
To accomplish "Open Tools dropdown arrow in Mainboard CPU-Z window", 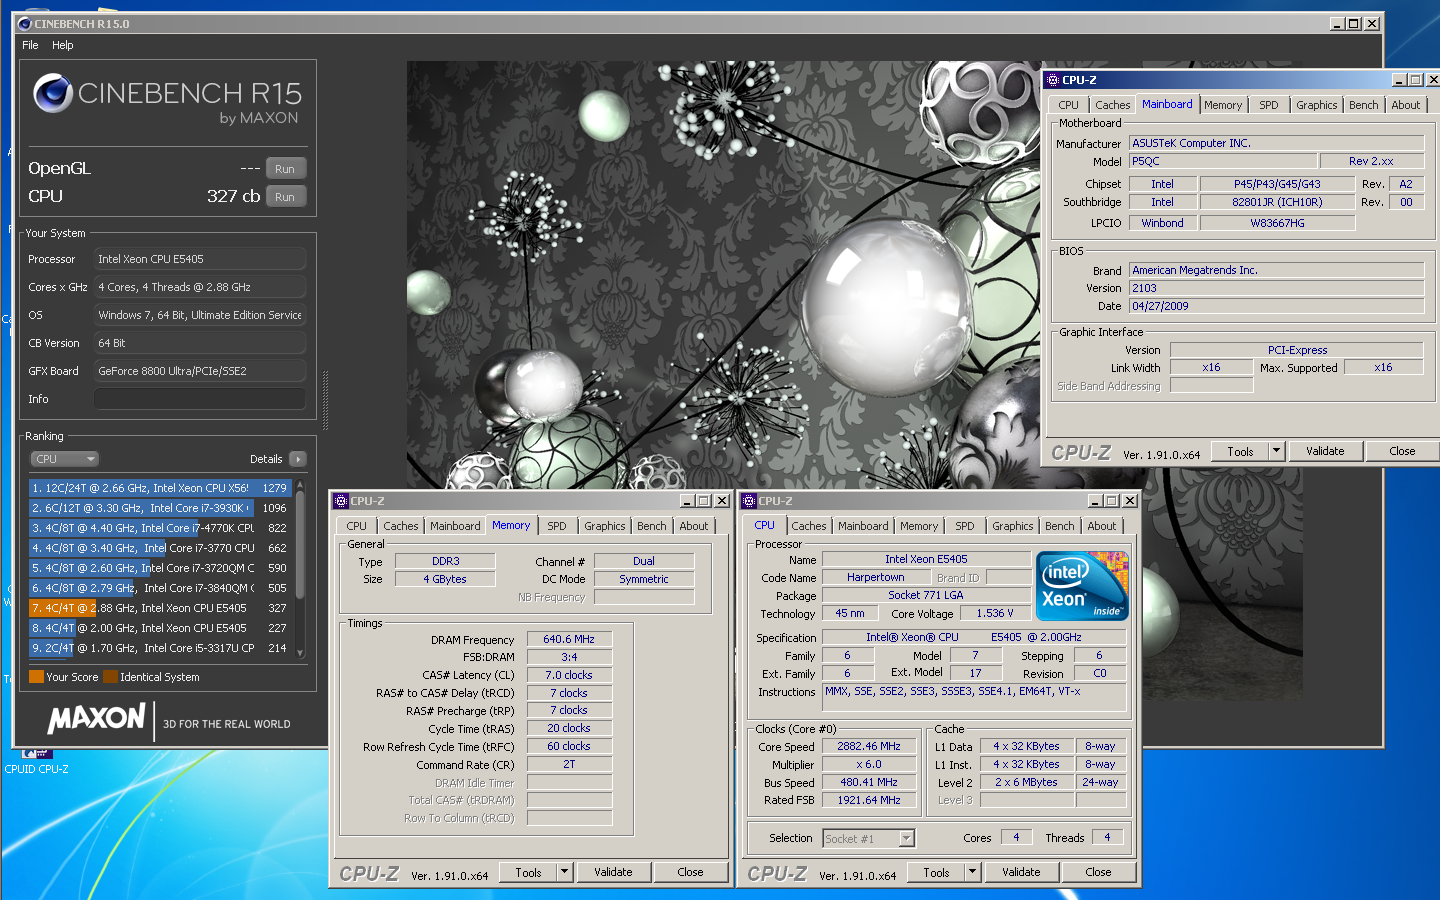I will point(1276,452).
